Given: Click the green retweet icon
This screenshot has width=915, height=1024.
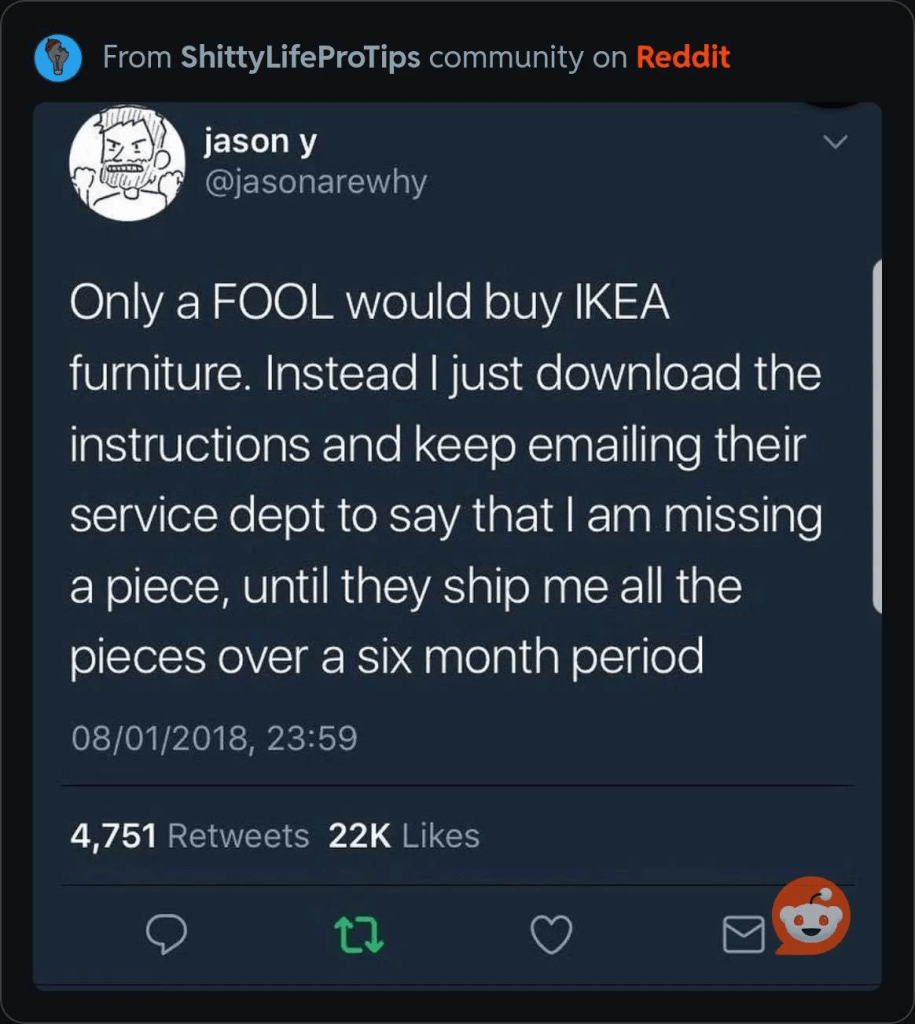Looking at the screenshot, I should point(358,935).
